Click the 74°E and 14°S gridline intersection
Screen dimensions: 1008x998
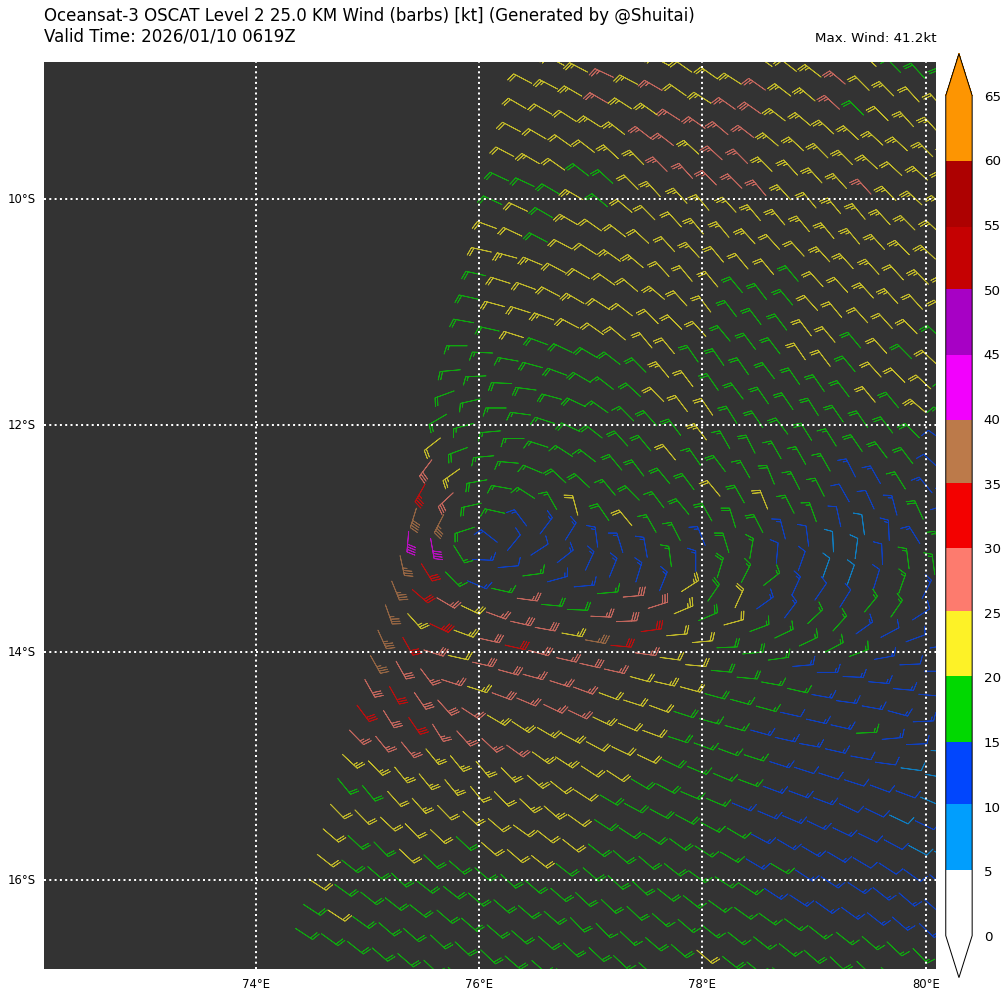coord(256,652)
